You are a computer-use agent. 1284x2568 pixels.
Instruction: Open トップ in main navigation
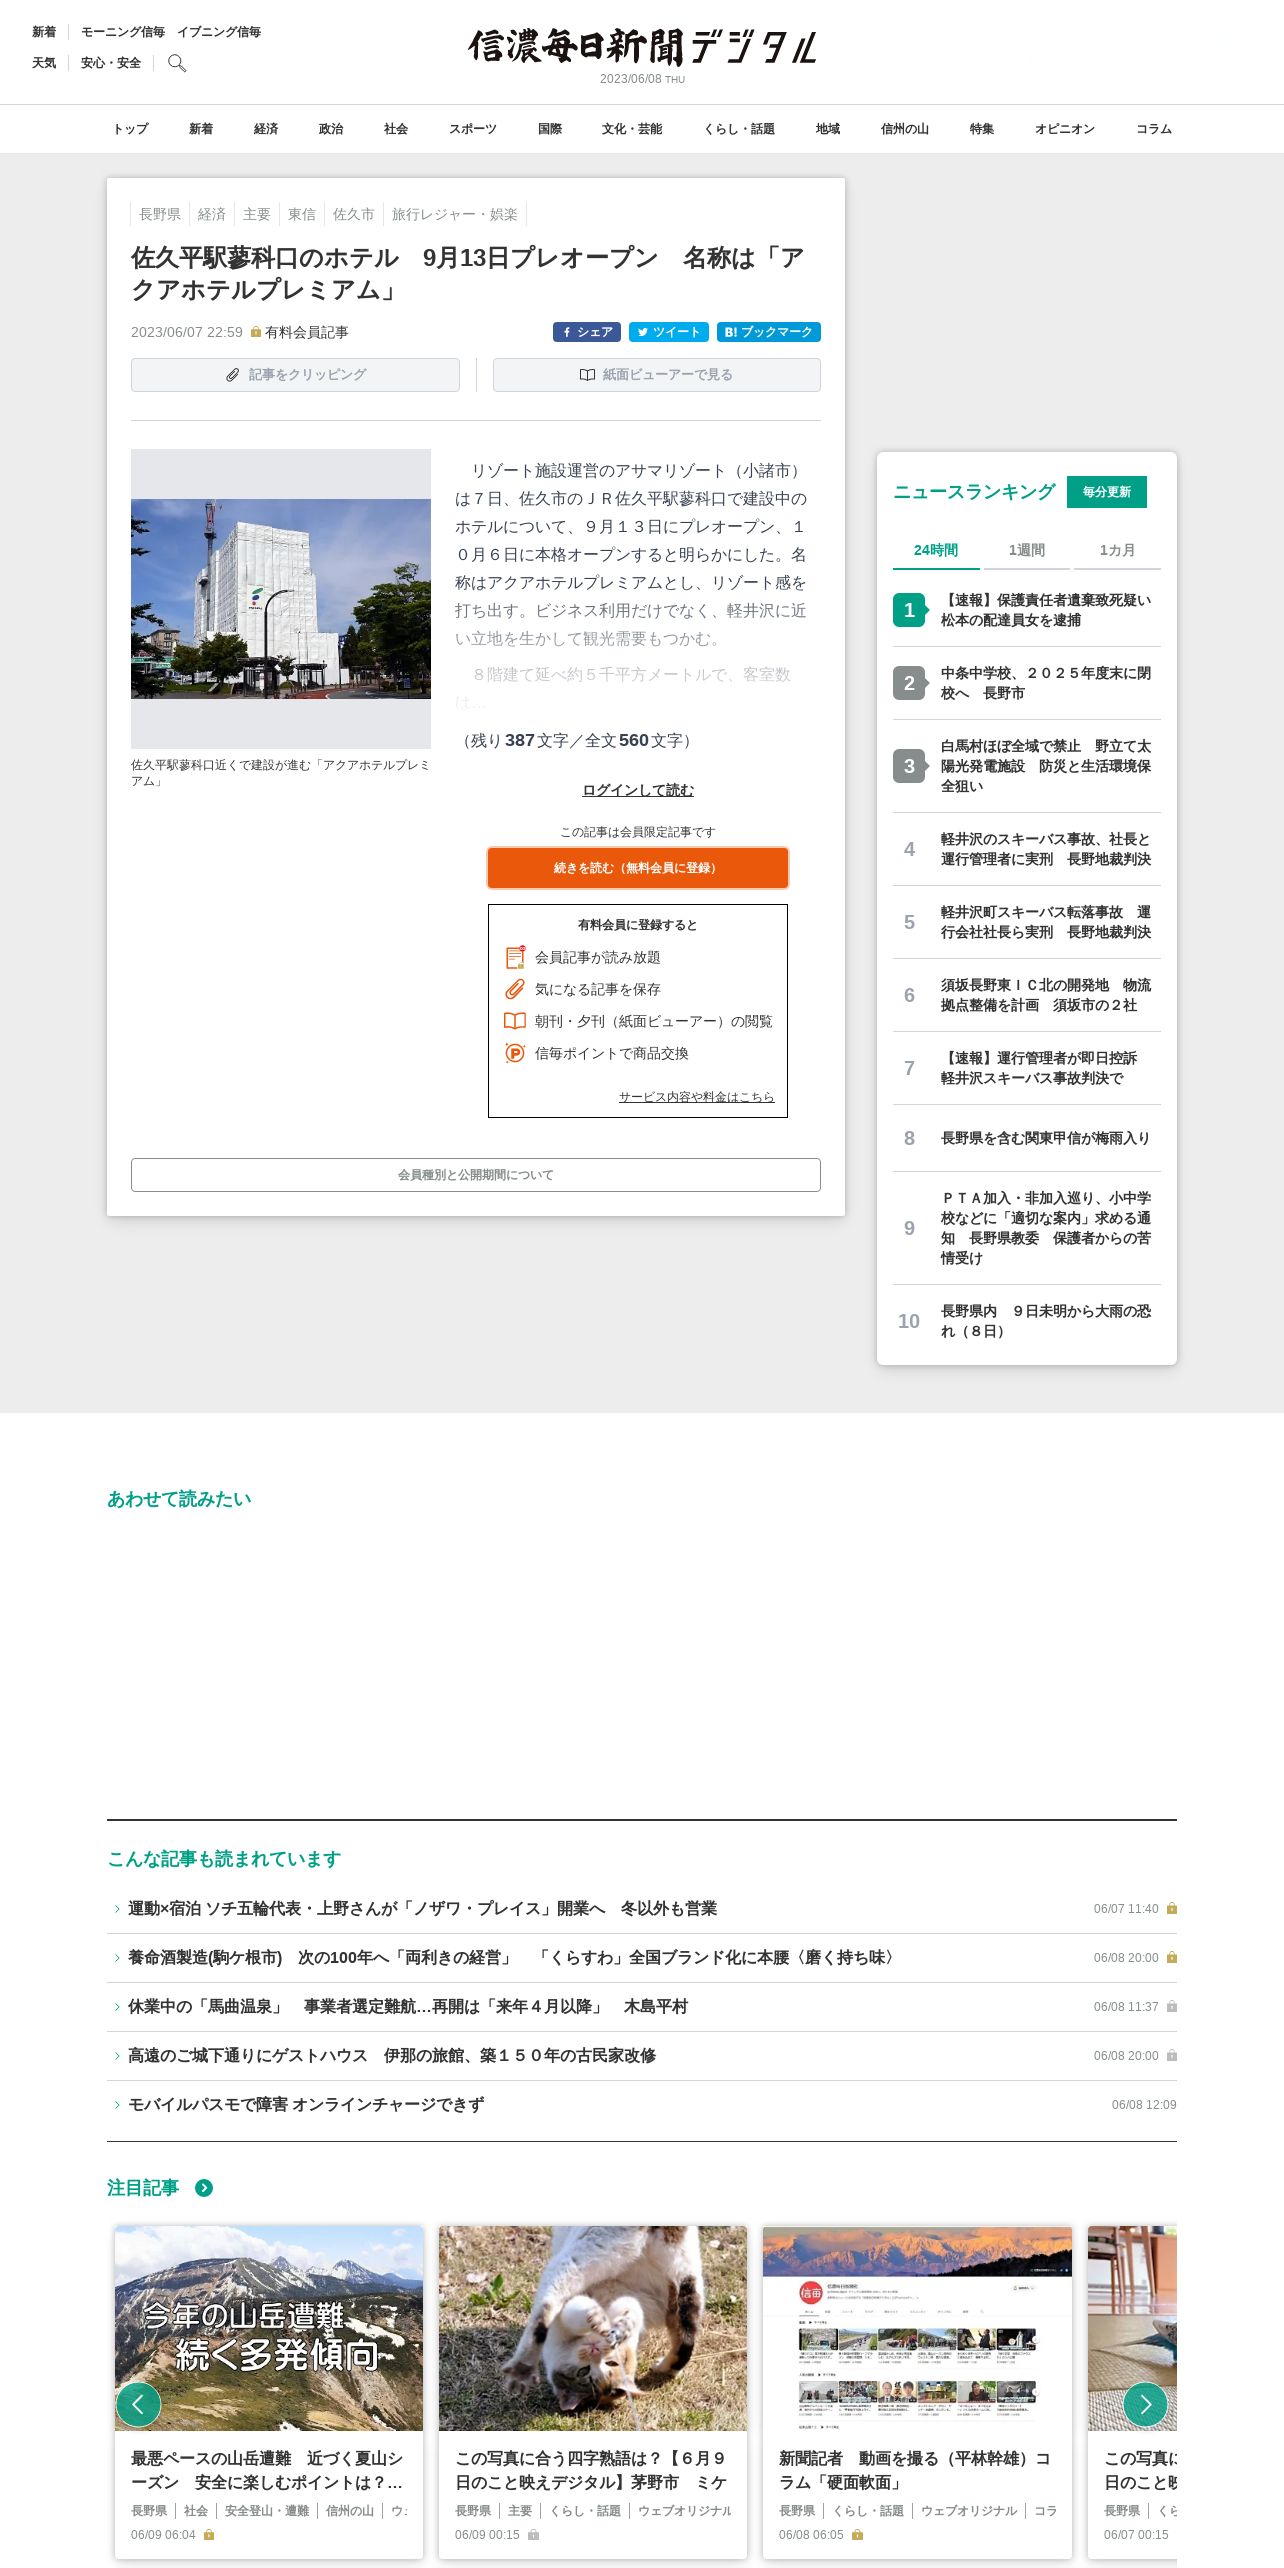(130, 129)
